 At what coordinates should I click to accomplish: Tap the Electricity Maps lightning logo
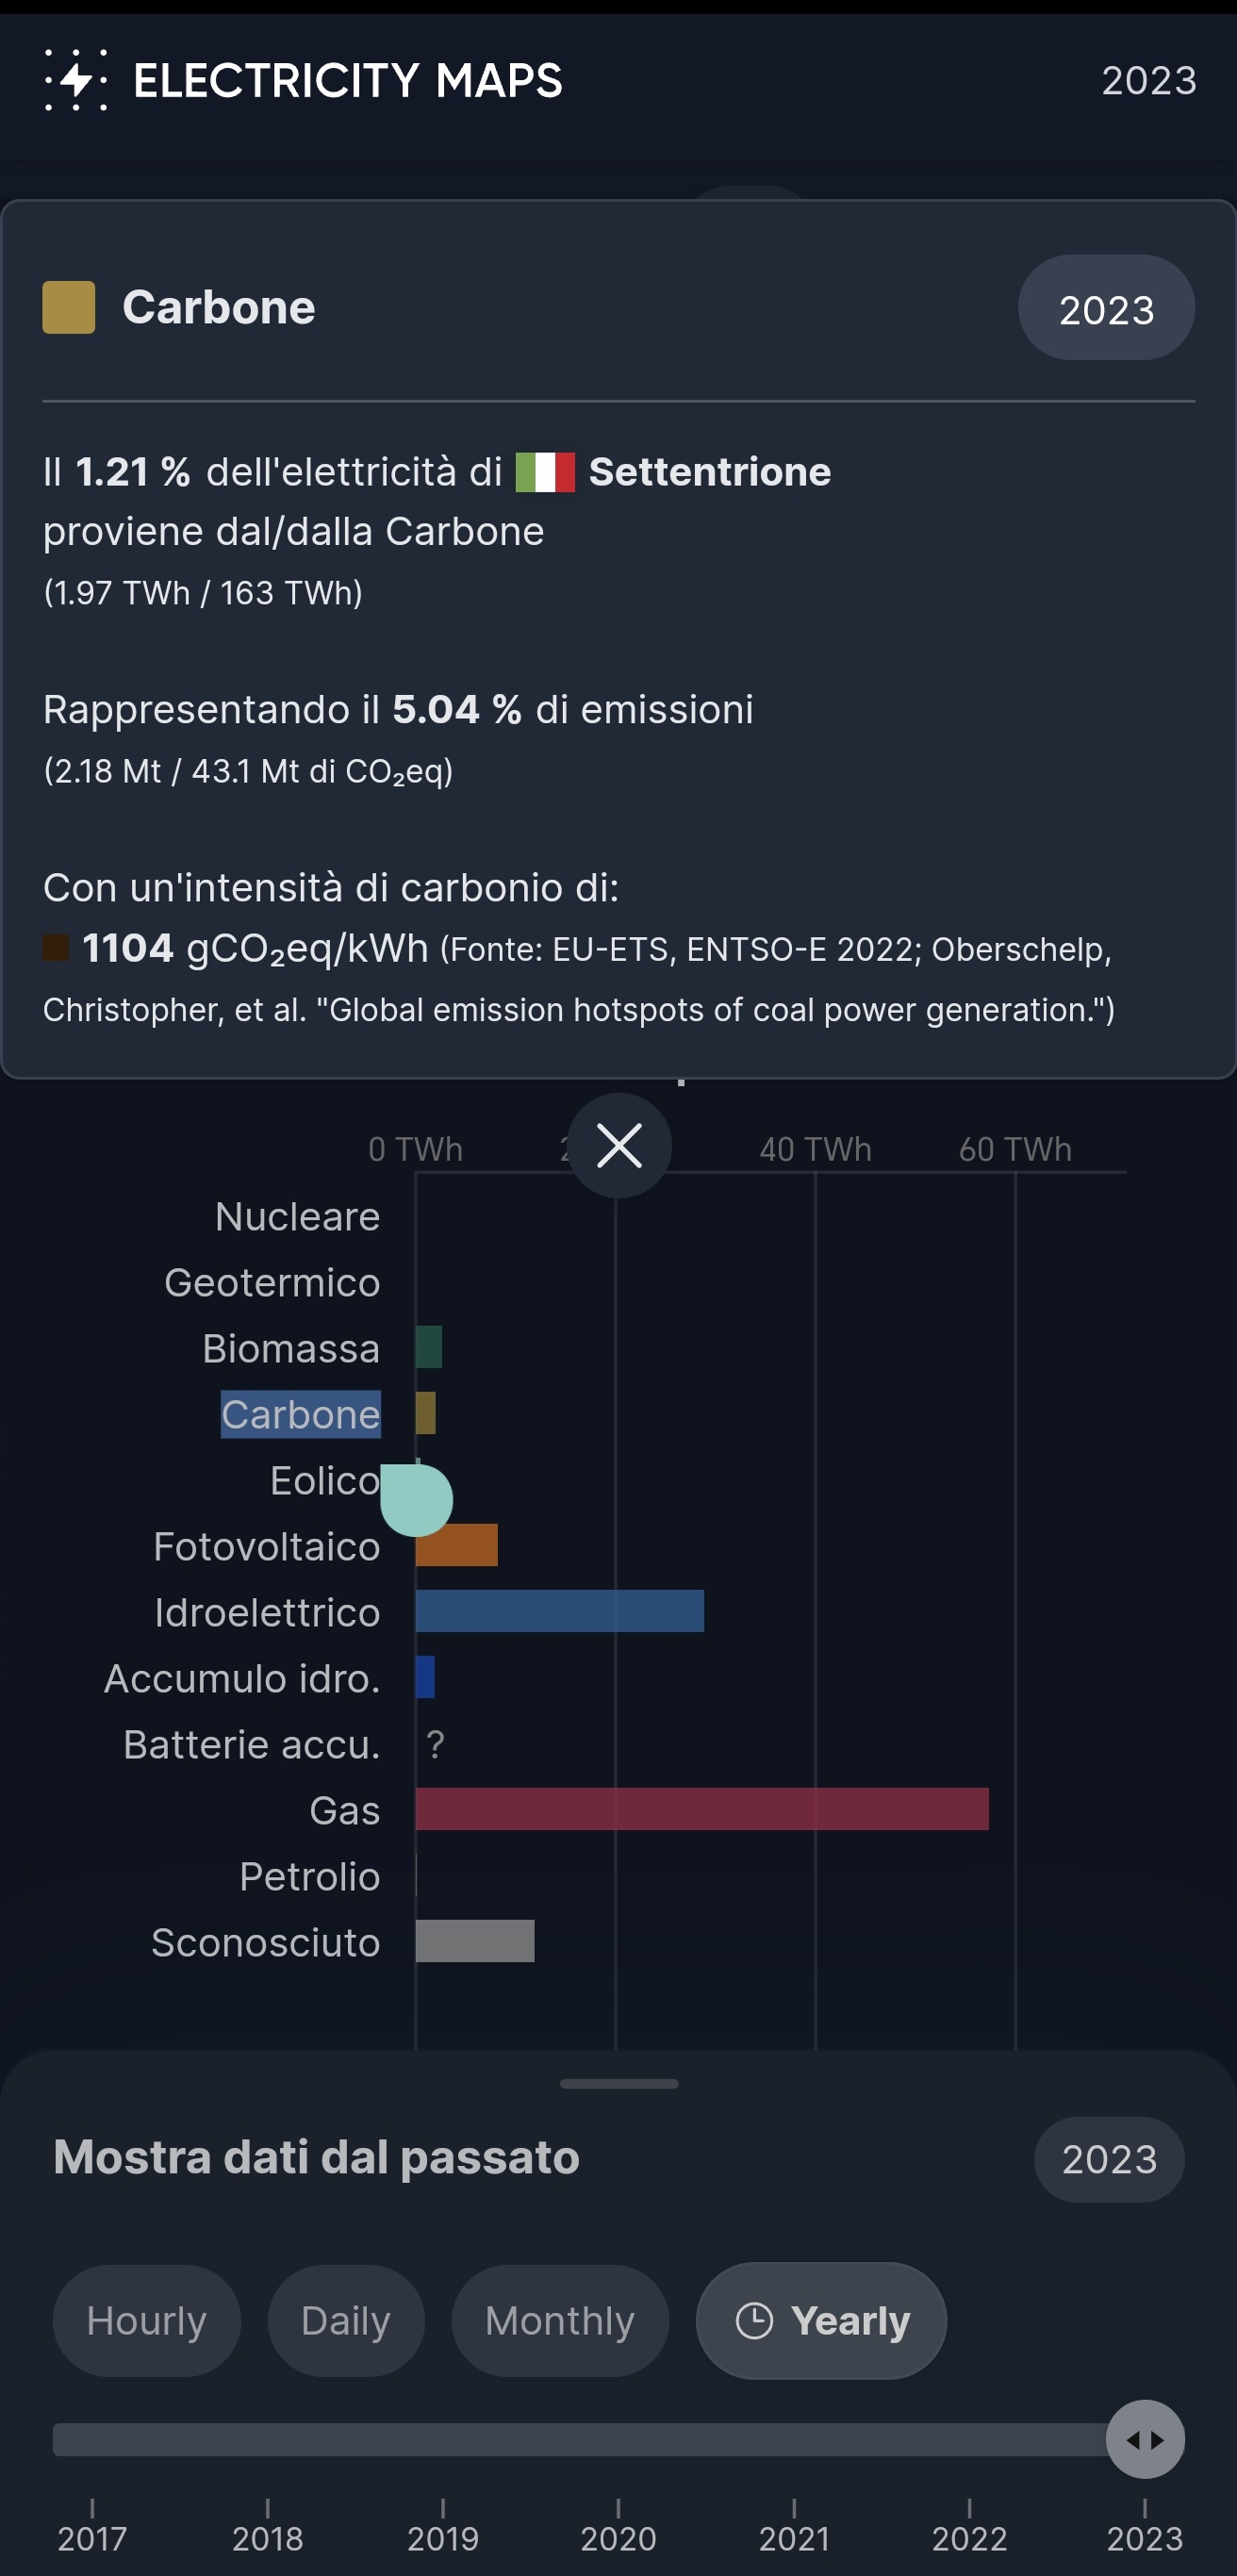(x=76, y=80)
